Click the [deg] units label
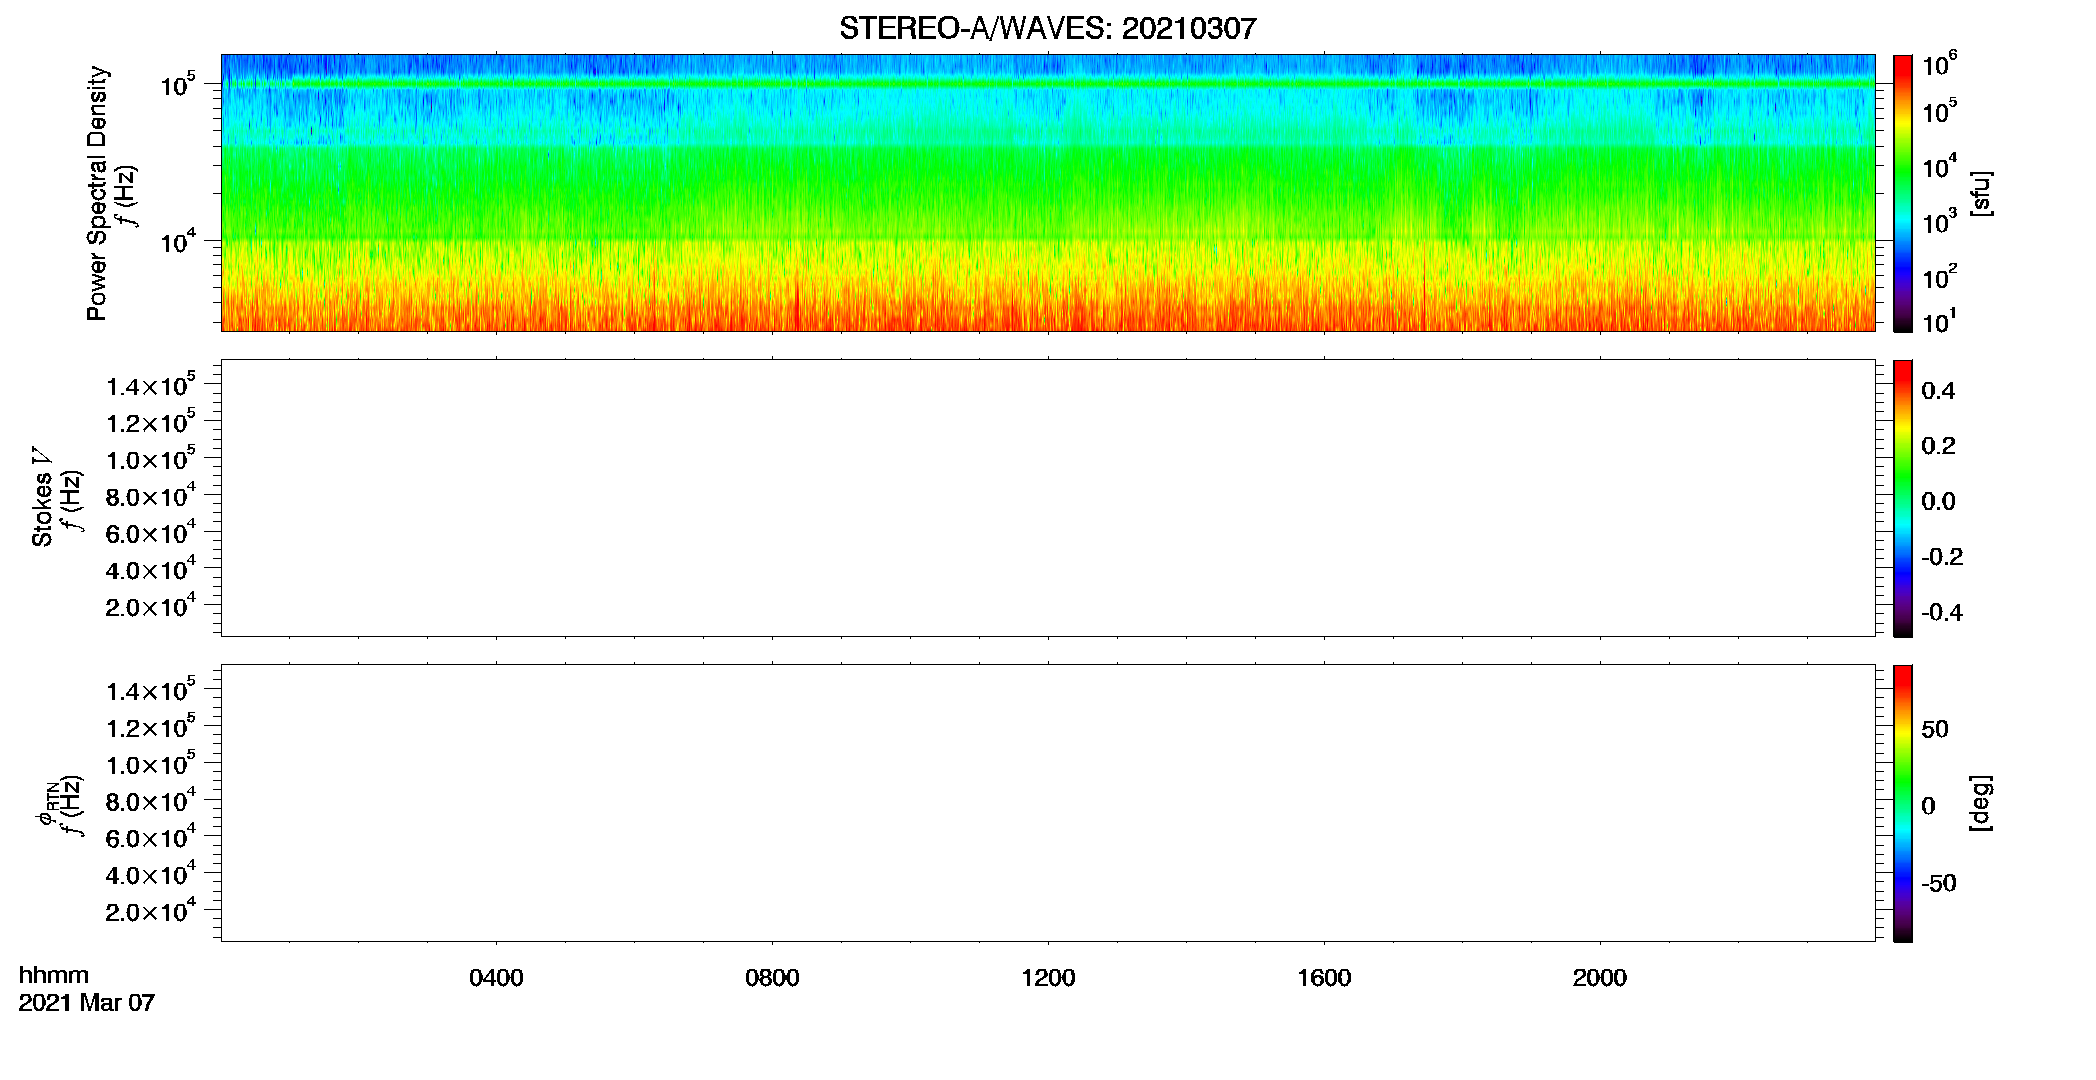This screenshot has width=2096, height=1080. [1981, 802]
